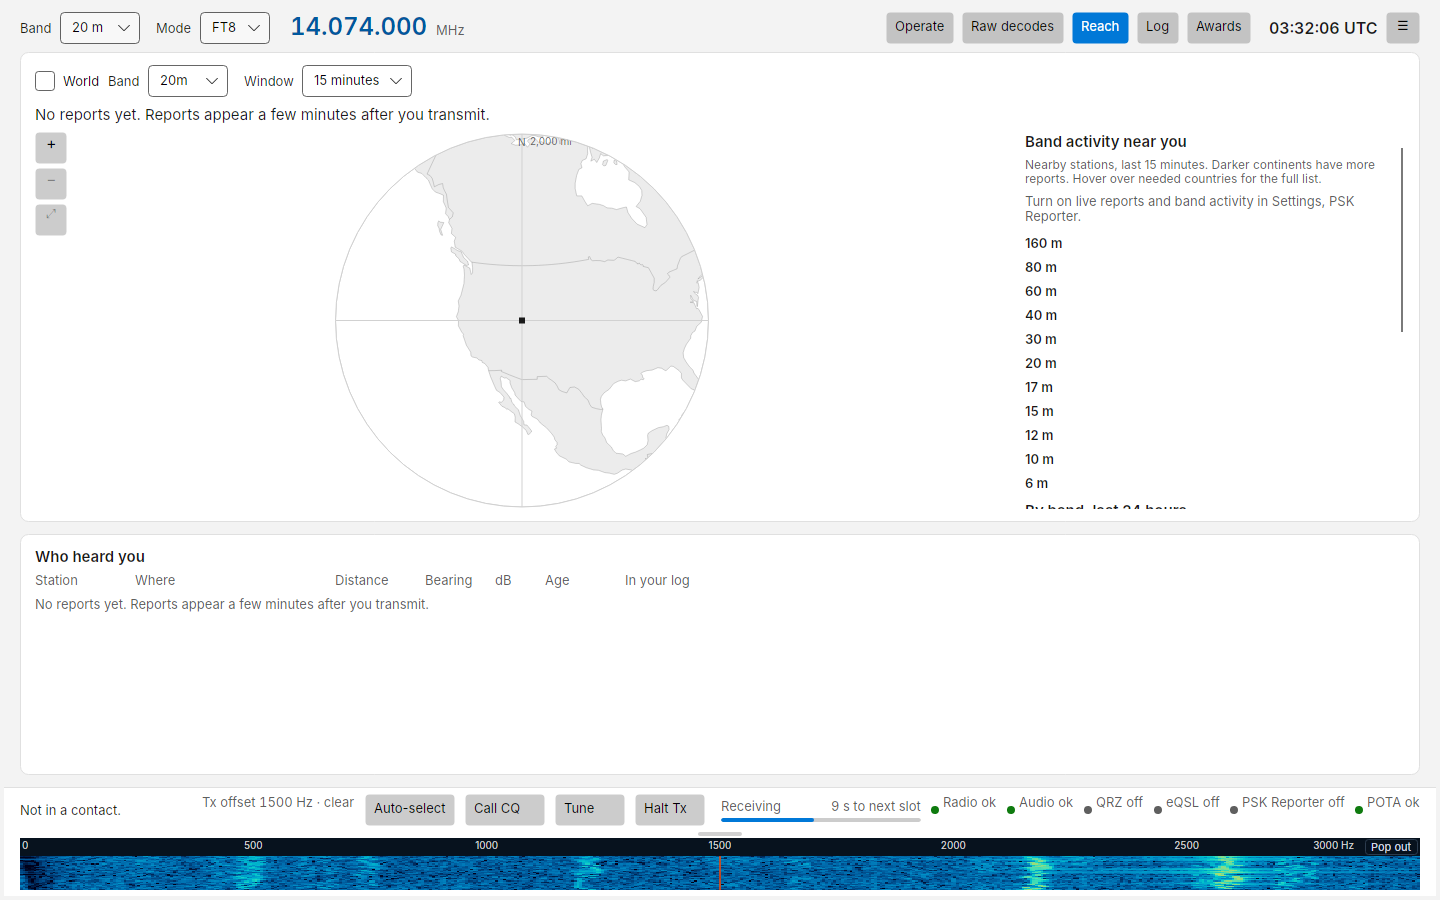Click the 10 m band row

pos(1039,459)
